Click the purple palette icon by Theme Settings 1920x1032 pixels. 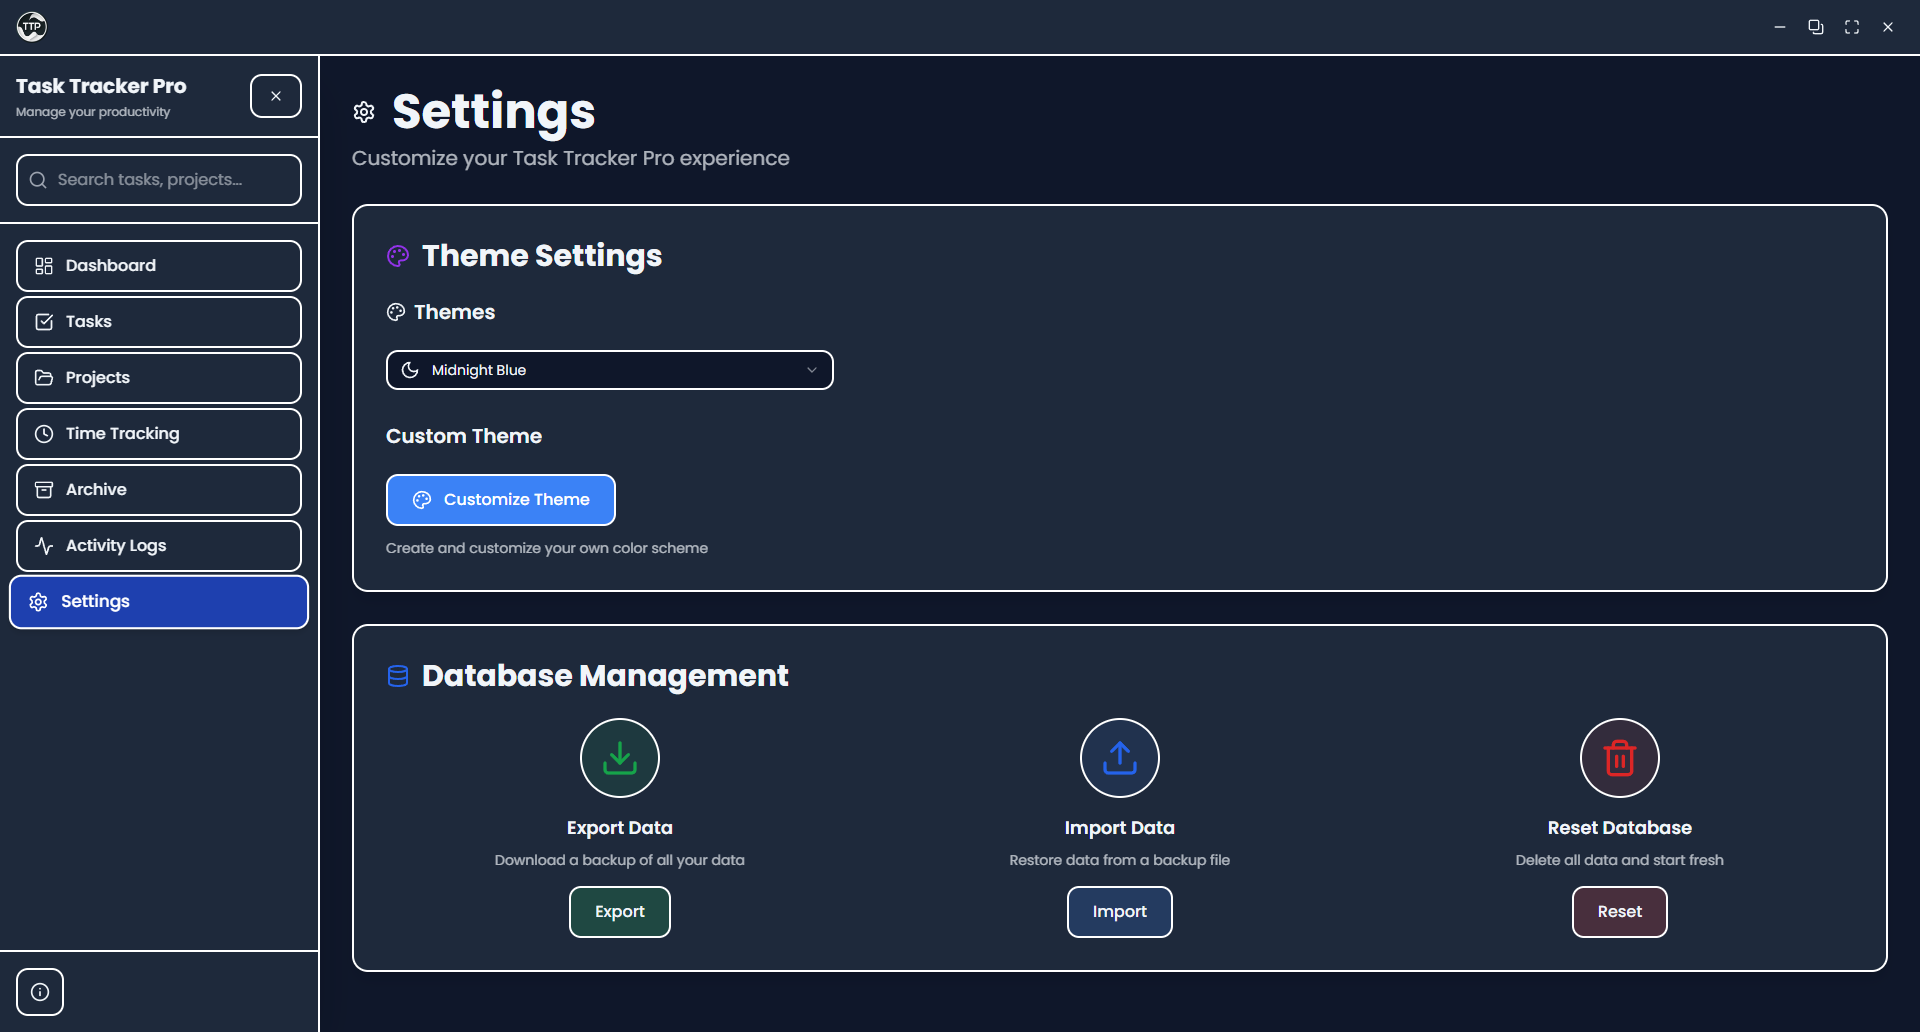click(x=398, y=256)
